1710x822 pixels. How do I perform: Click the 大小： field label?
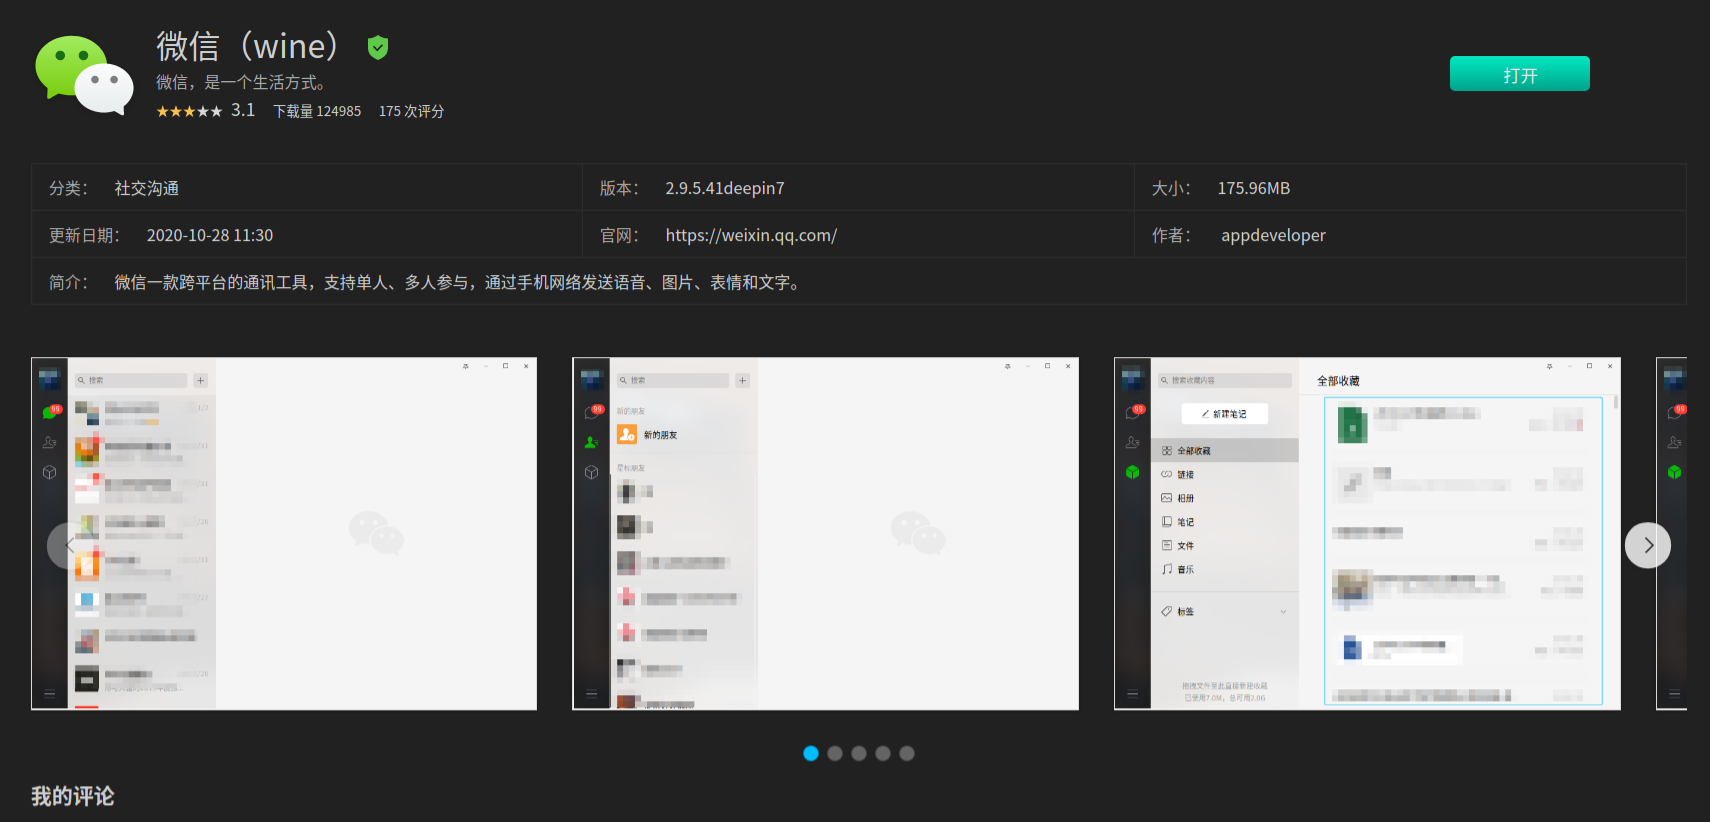tap(1172, 188)
